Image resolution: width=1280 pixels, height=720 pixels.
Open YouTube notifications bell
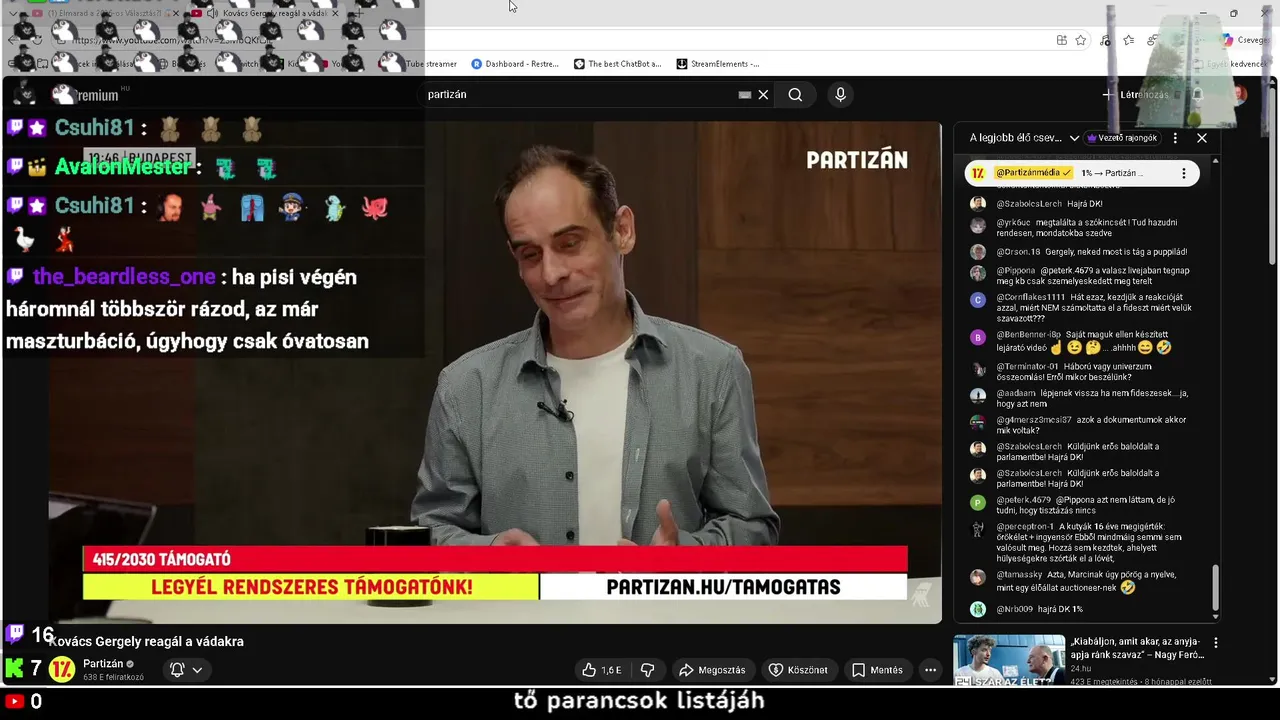click(1197, 95)
